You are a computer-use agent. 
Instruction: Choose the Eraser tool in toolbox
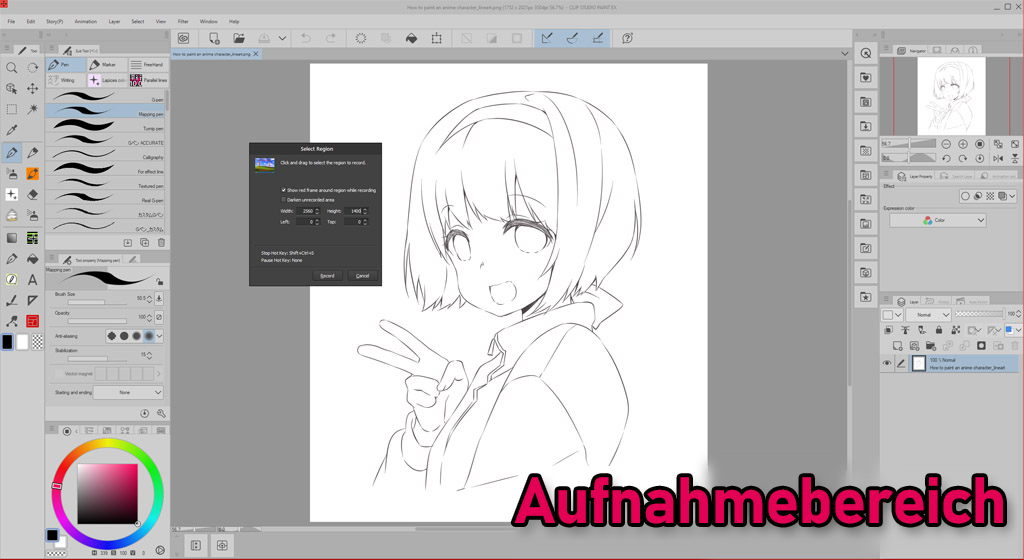(33, 195)
